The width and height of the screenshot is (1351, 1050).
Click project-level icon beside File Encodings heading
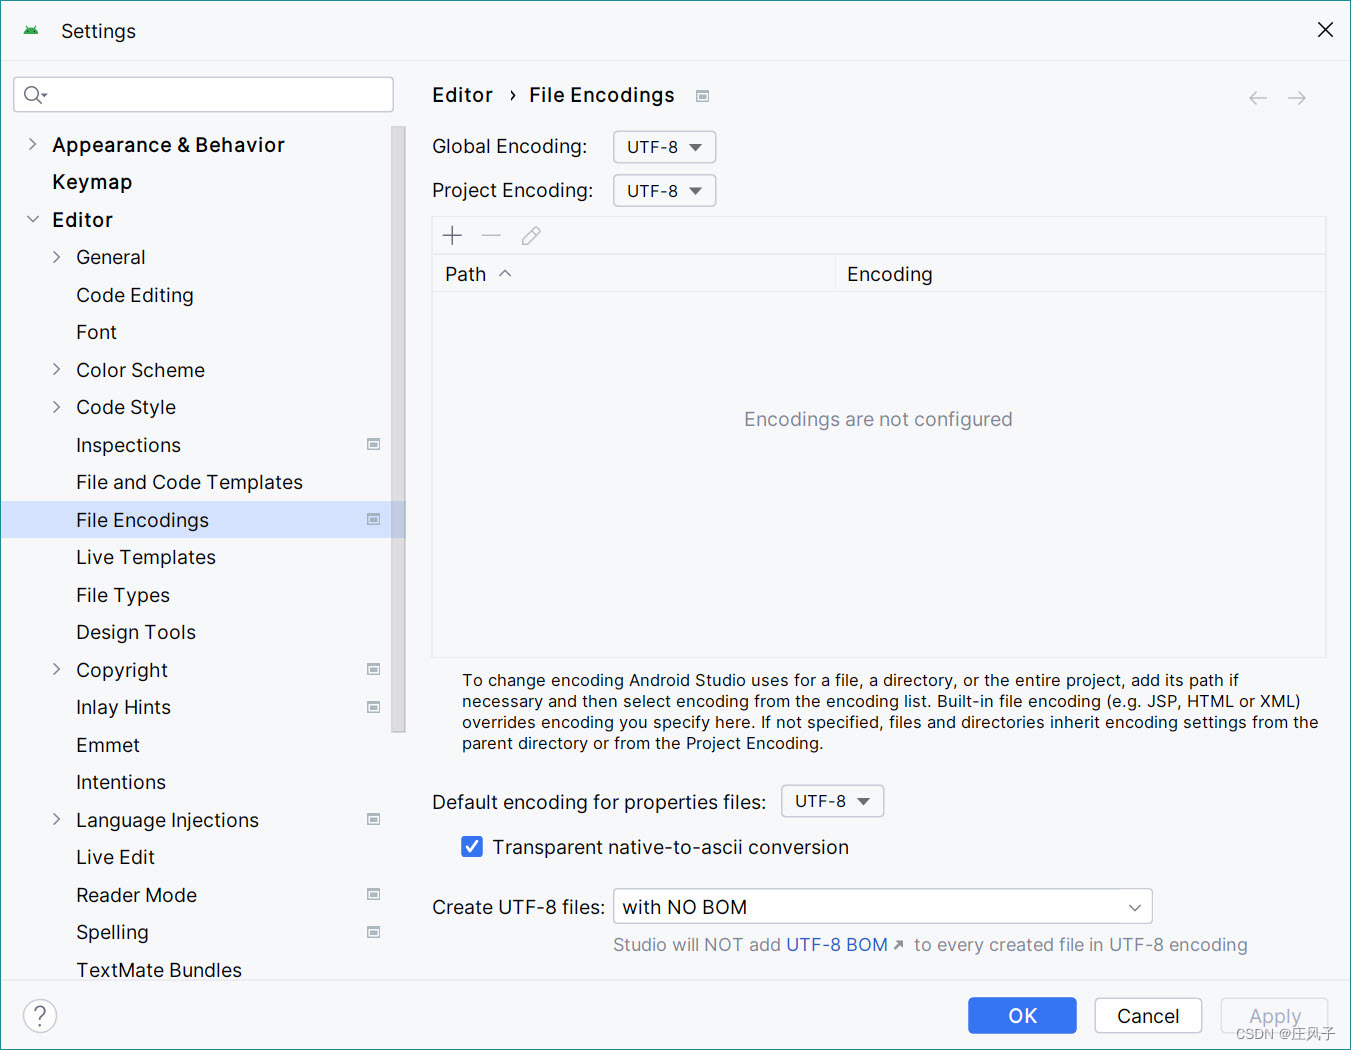703,96
